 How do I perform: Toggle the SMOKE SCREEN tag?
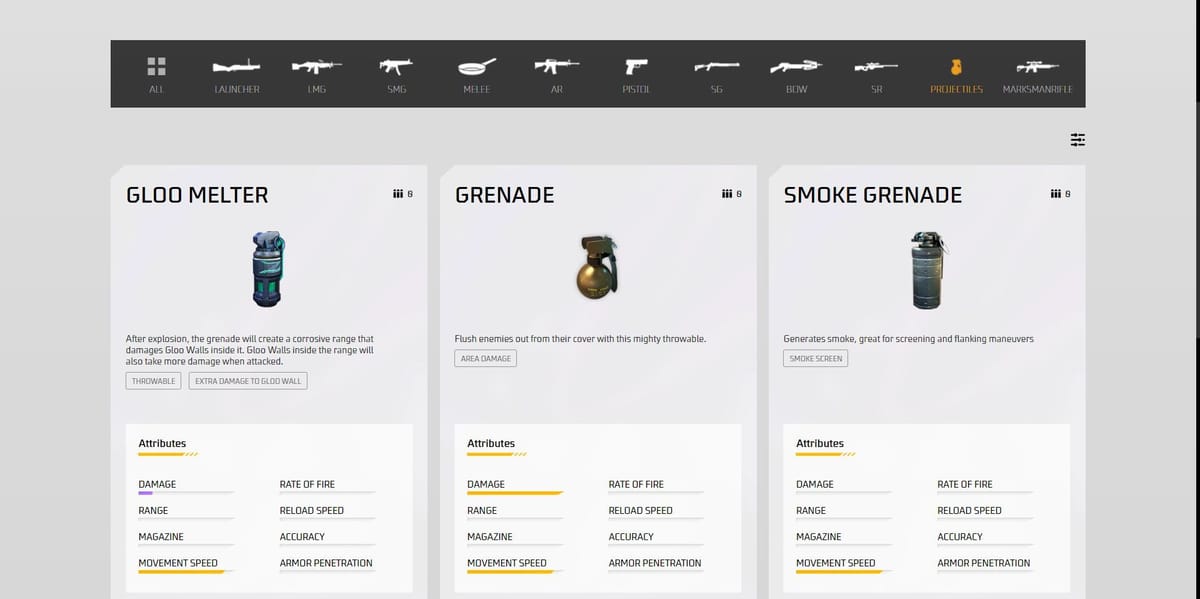(x=815, y=358)
